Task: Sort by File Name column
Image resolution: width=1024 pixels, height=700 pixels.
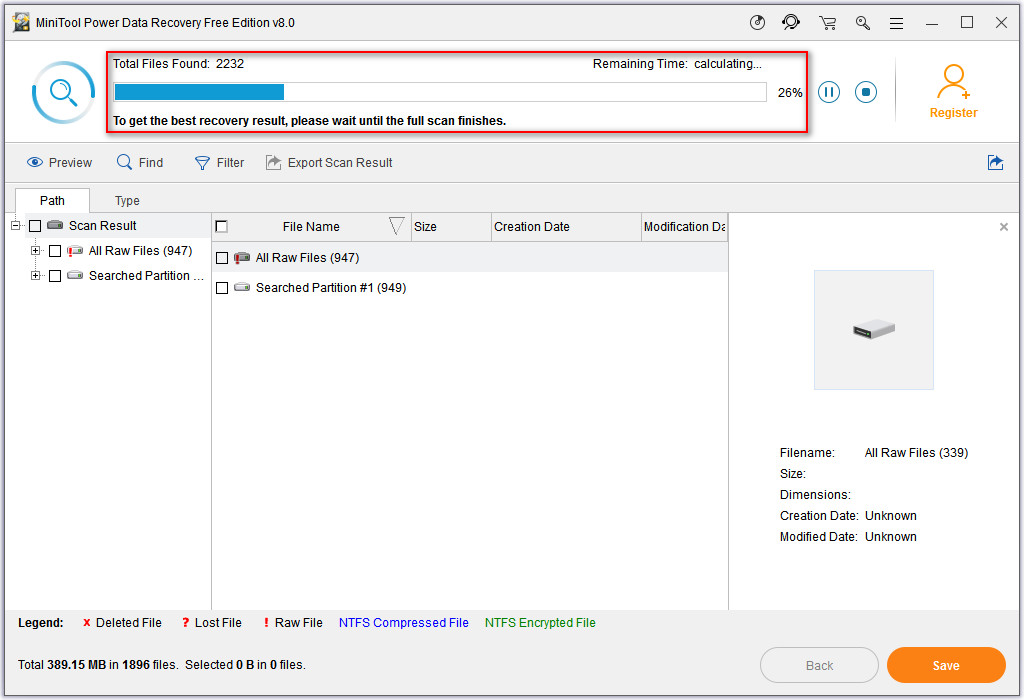Action: point(311,227)
